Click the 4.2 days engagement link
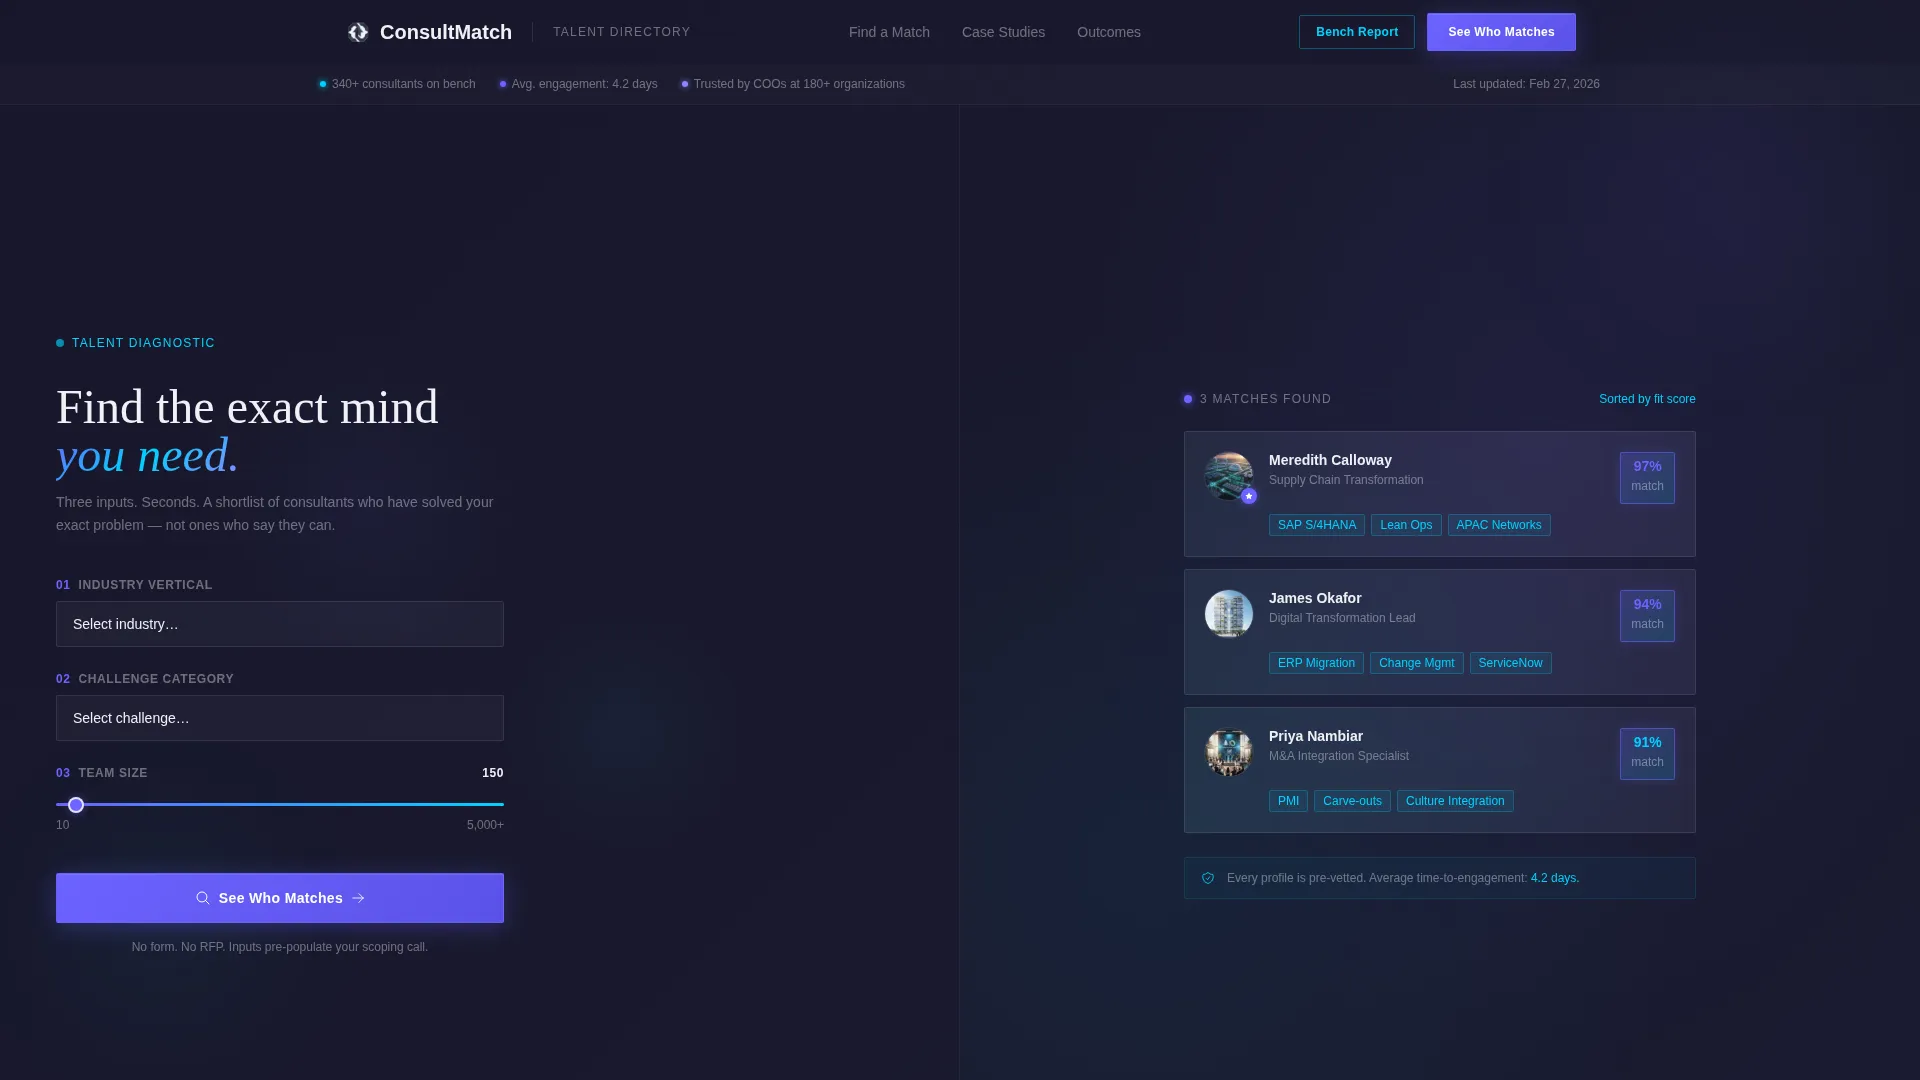This screenshot has height=1080, width=1920. (x=1555, y=878)
